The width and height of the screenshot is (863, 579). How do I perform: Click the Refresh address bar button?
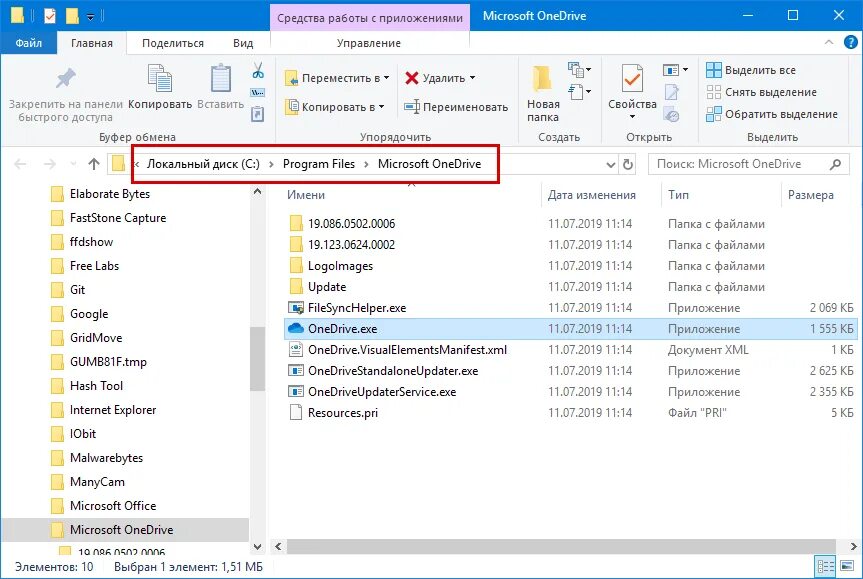point(627,164)
